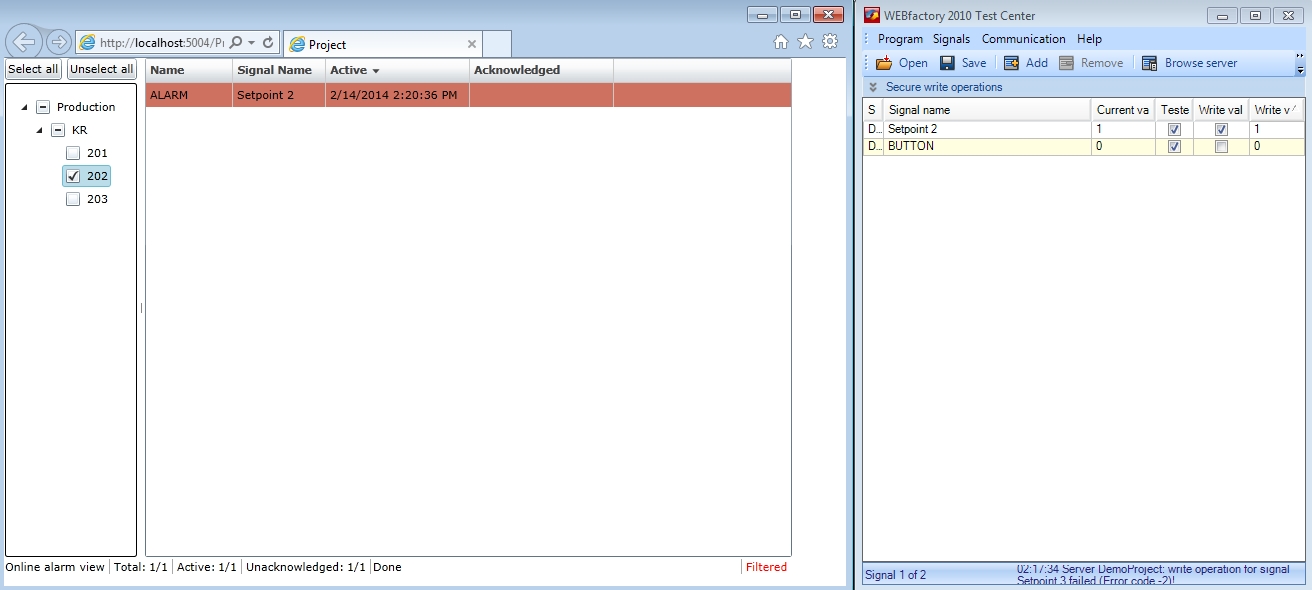The width and height of the screenshot is (1312, 590).
Task: Click the Browse server icon
Action: 1149,63
